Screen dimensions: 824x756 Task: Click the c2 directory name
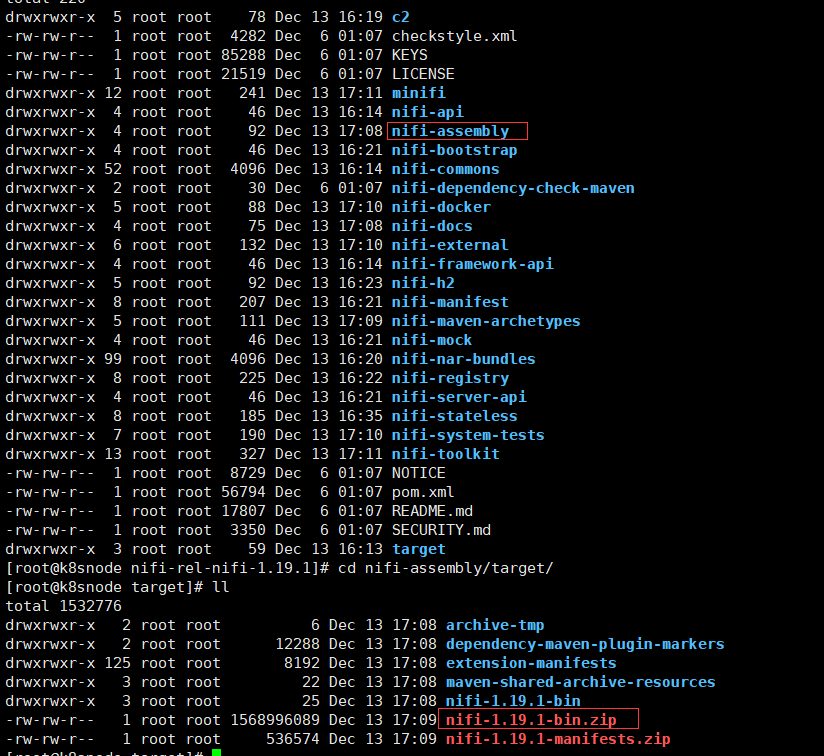click(x=400, y=17)
